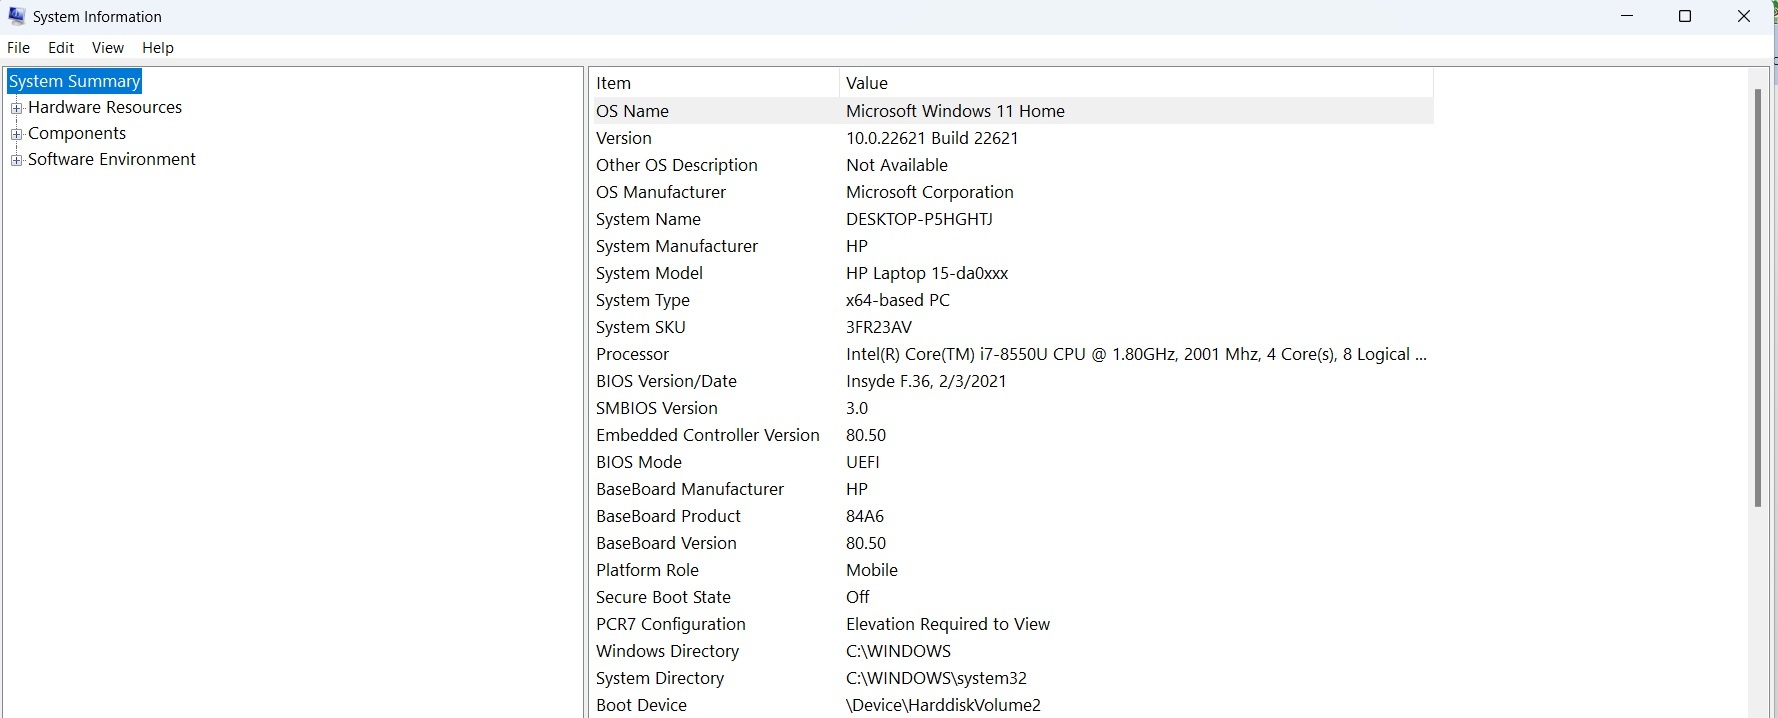Click the Version item
Viewport: 1778px width, 718px height.
pyautogui.click(x=624, y=138)
